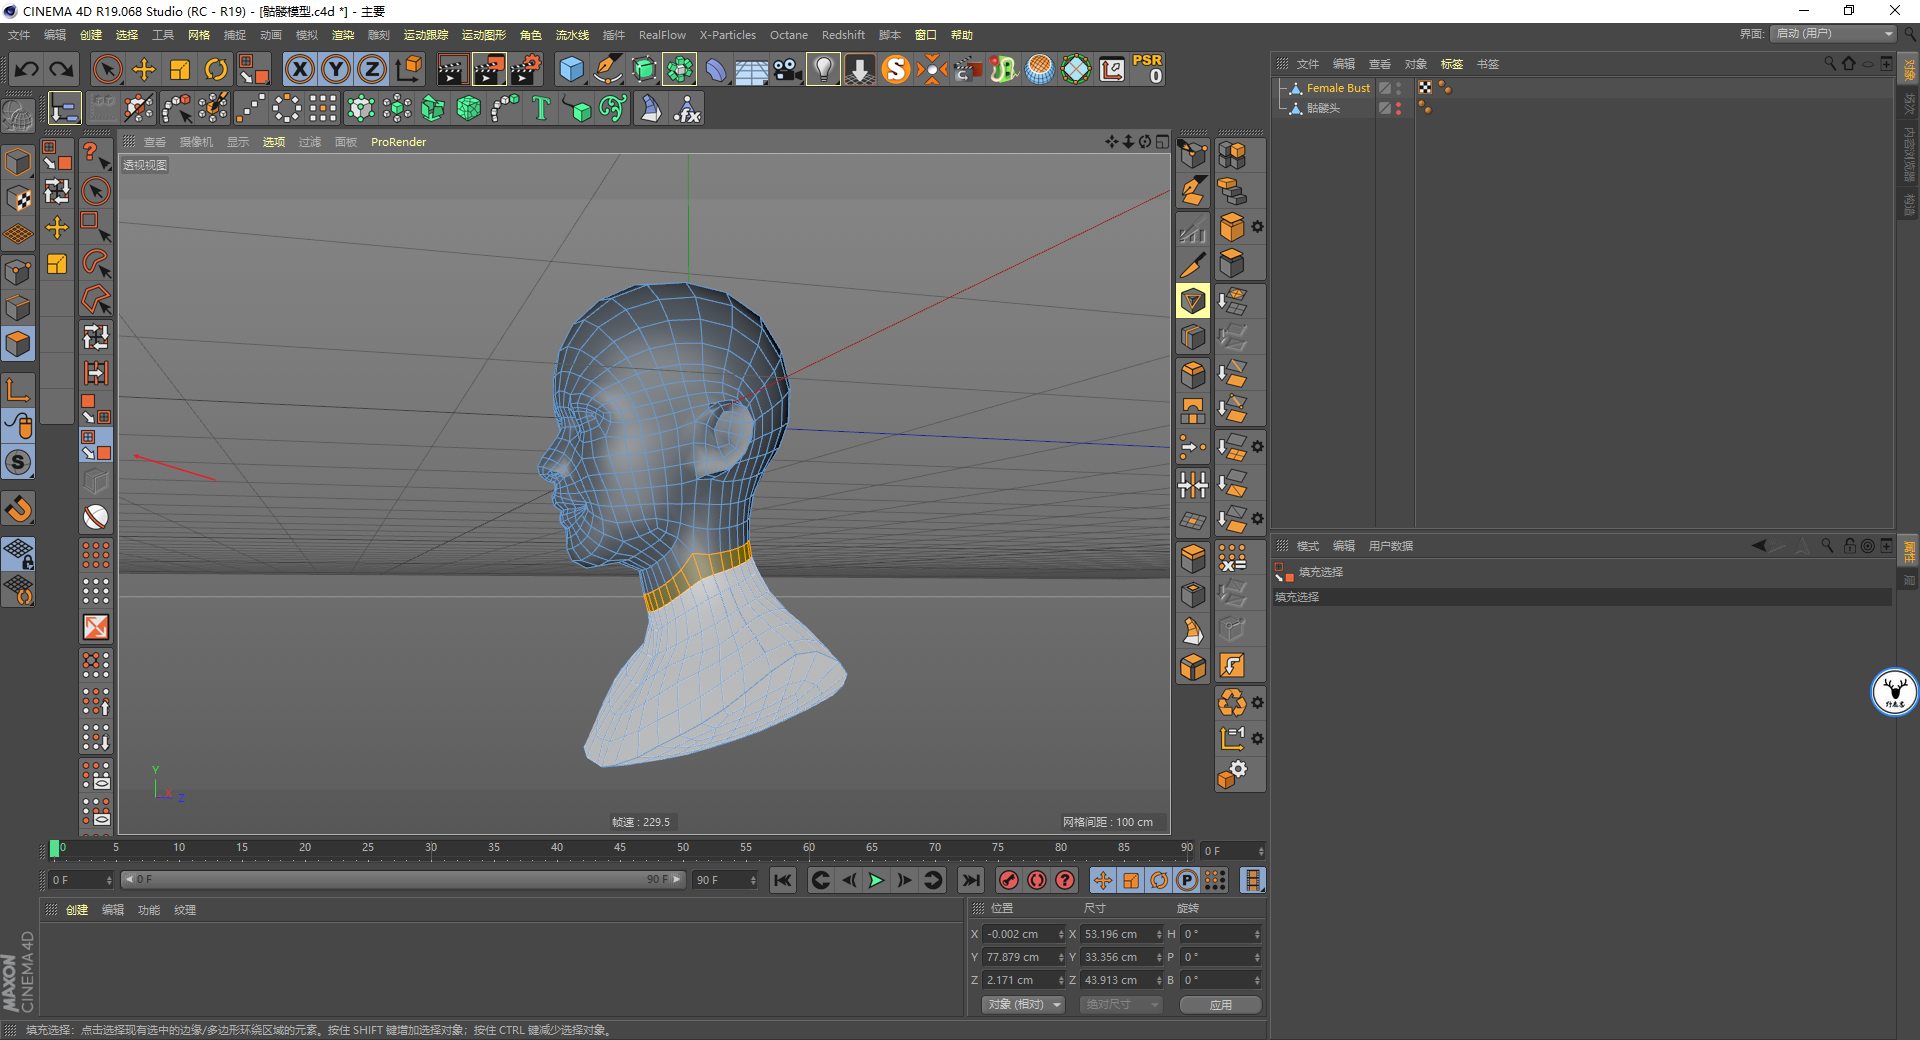Open the 摄像机 viewport menu
Image resolution: width=1920 pixels, height=1040 pixels.
[196, 142]
